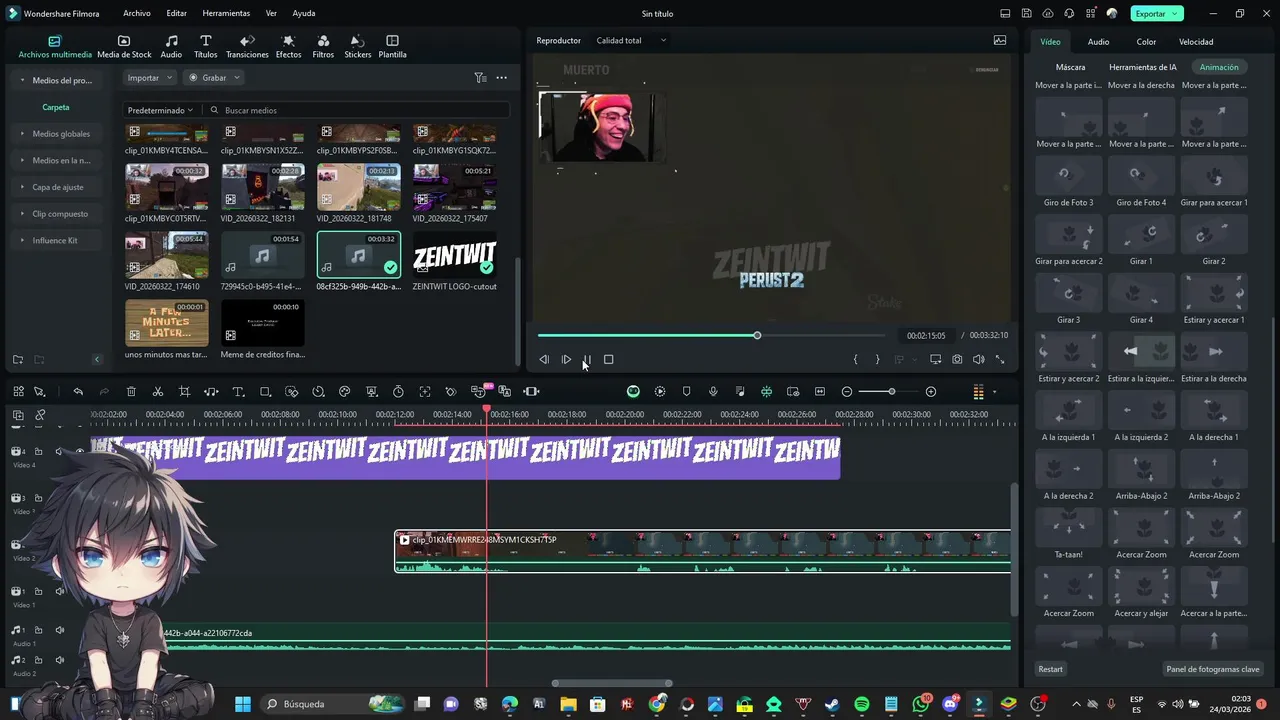Select the ZEINTWIT LOGO-cutout thumbnail
1280x720 pixels.
(455, 255)
